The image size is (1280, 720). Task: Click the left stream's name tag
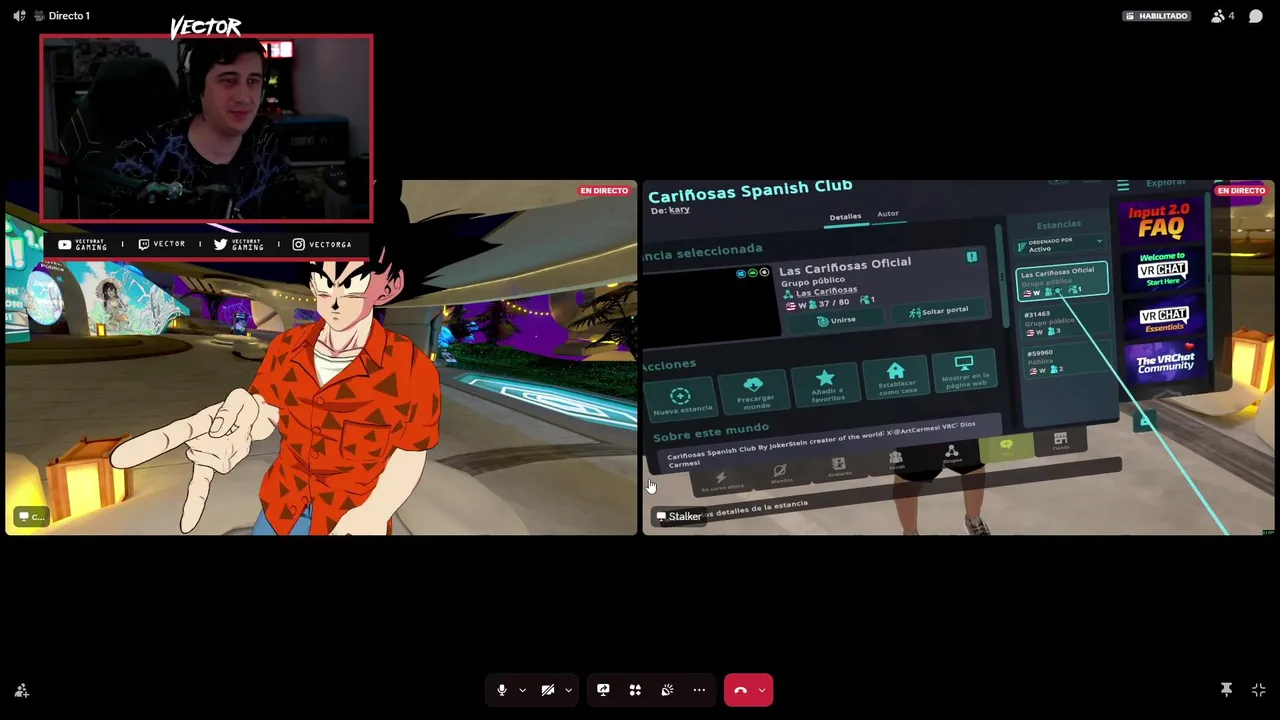click(31, 517)
